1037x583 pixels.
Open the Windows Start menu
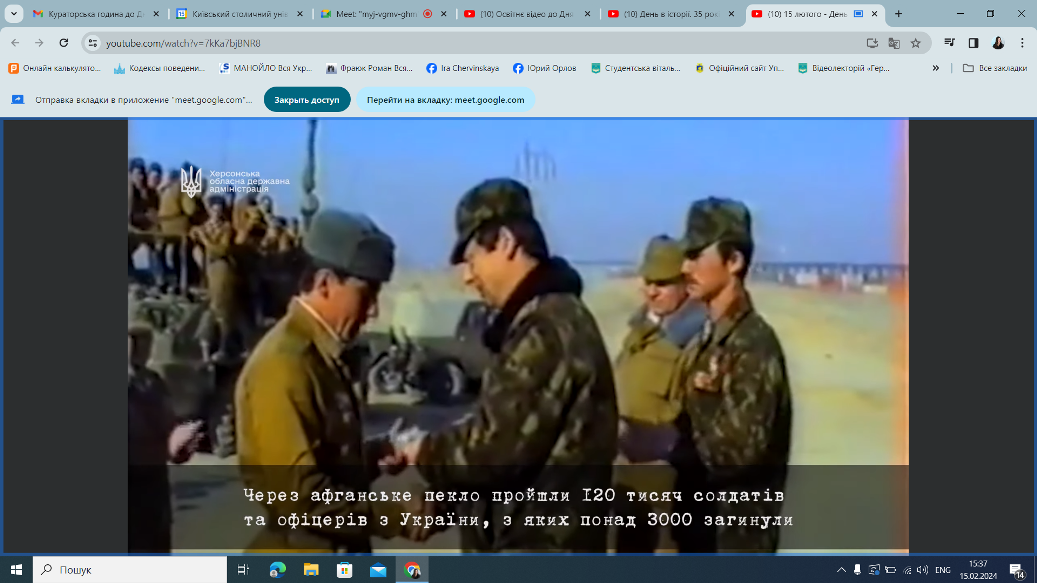(x=17, y=569)
